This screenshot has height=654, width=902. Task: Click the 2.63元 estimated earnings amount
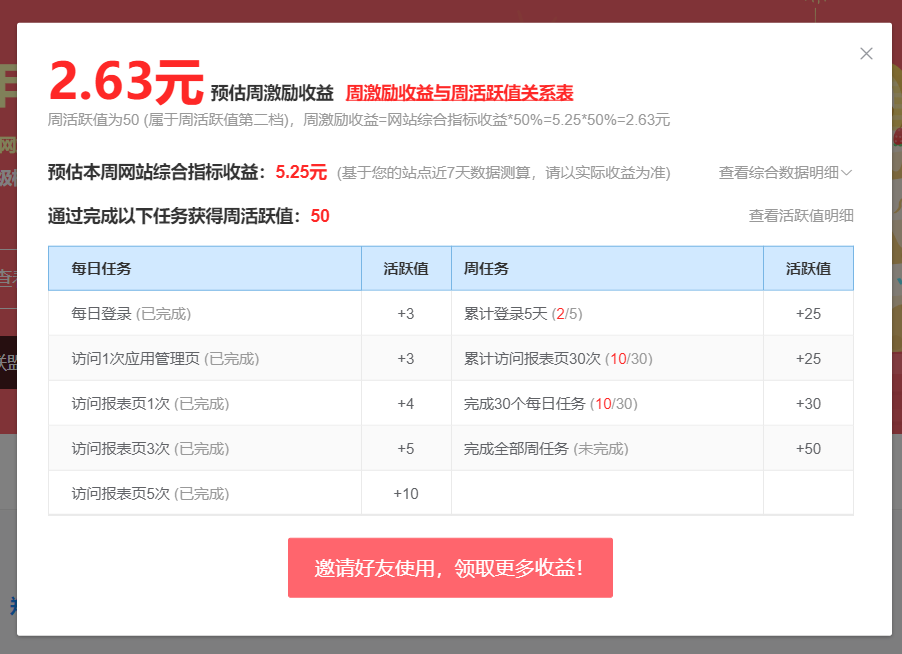click(x=126, y=82)
